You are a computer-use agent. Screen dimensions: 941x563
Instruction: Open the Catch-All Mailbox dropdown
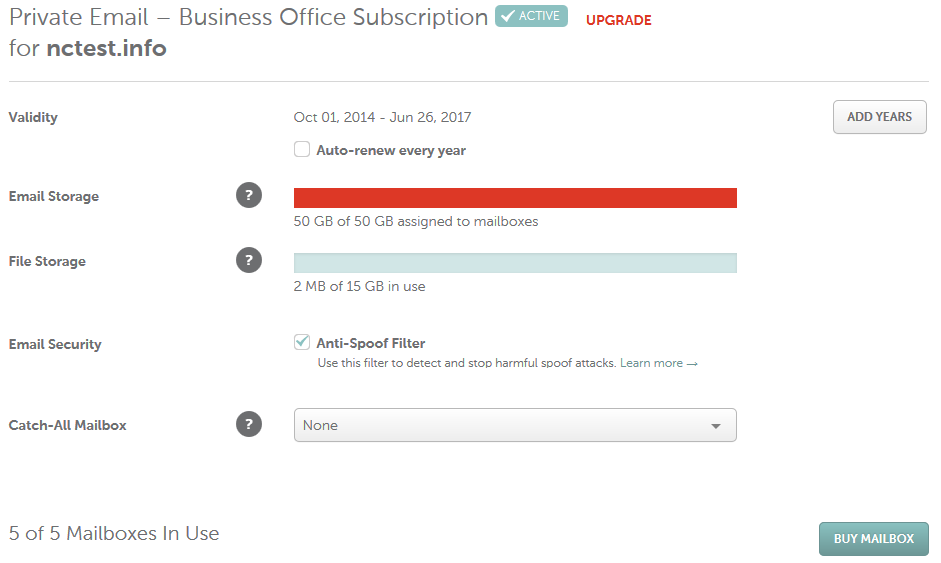click(x=515, y=425)
